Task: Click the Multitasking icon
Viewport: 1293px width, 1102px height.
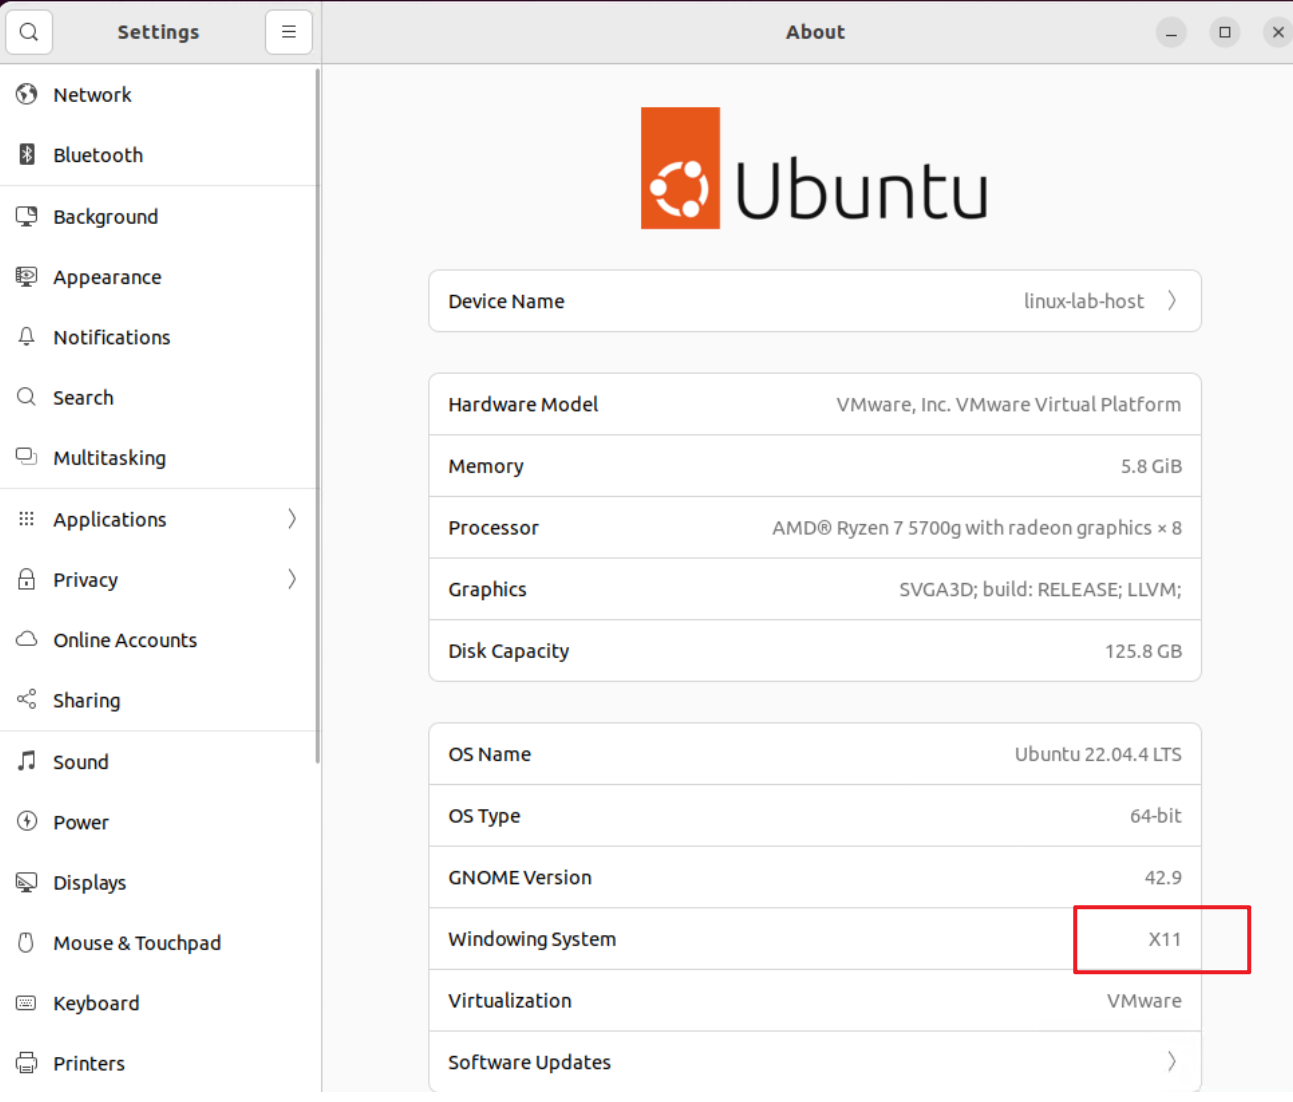Action: click(x=27, y=457)
